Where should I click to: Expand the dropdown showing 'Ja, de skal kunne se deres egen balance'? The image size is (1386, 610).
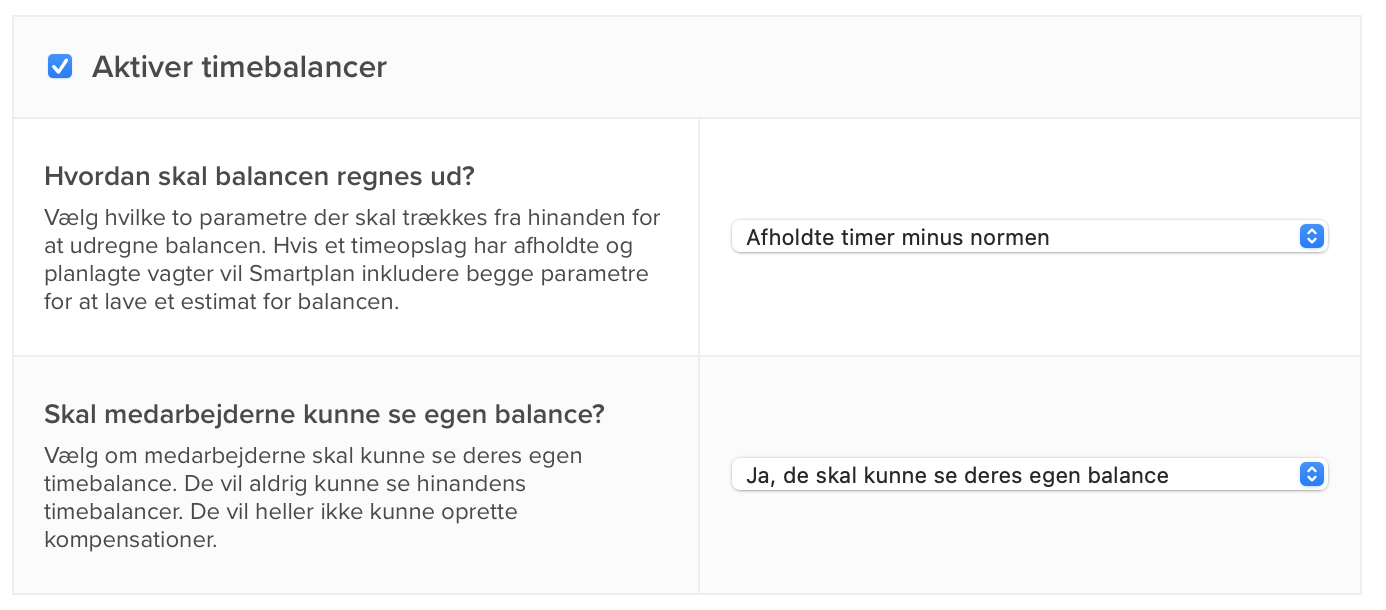[1030, 474]
